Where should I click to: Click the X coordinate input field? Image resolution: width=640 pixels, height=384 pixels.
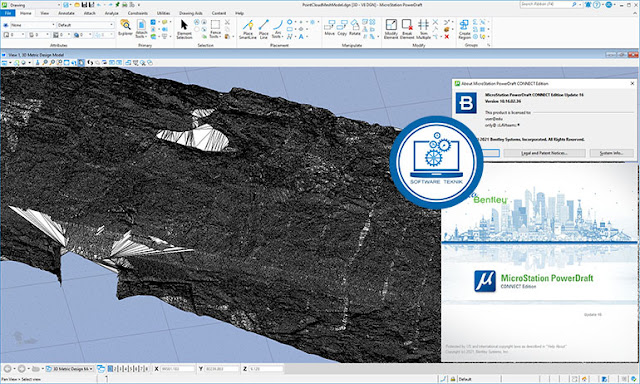[177, 369]
